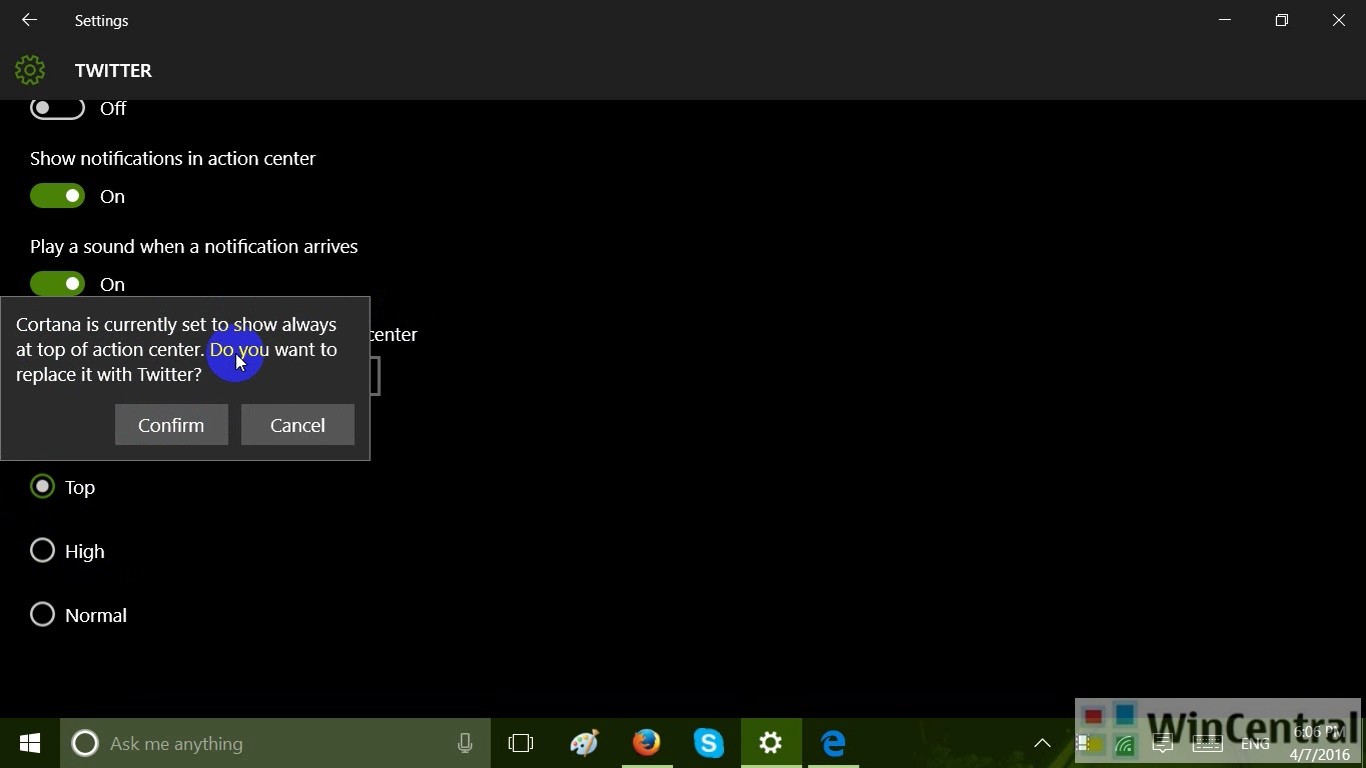Viewport: 1366px width, 768px height.
Task: Open Microsoft Edge from the taskbar
Action: [x=833, y=743]
